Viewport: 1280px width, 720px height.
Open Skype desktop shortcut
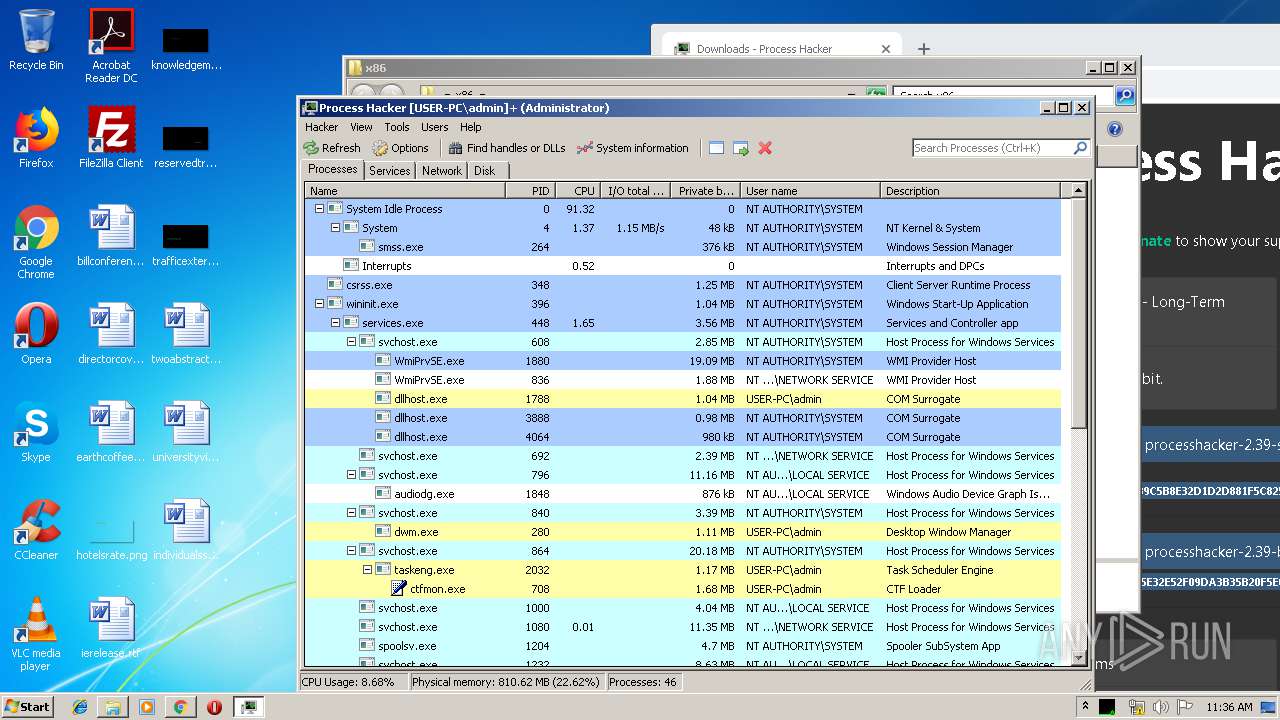(x=36, y=432)
